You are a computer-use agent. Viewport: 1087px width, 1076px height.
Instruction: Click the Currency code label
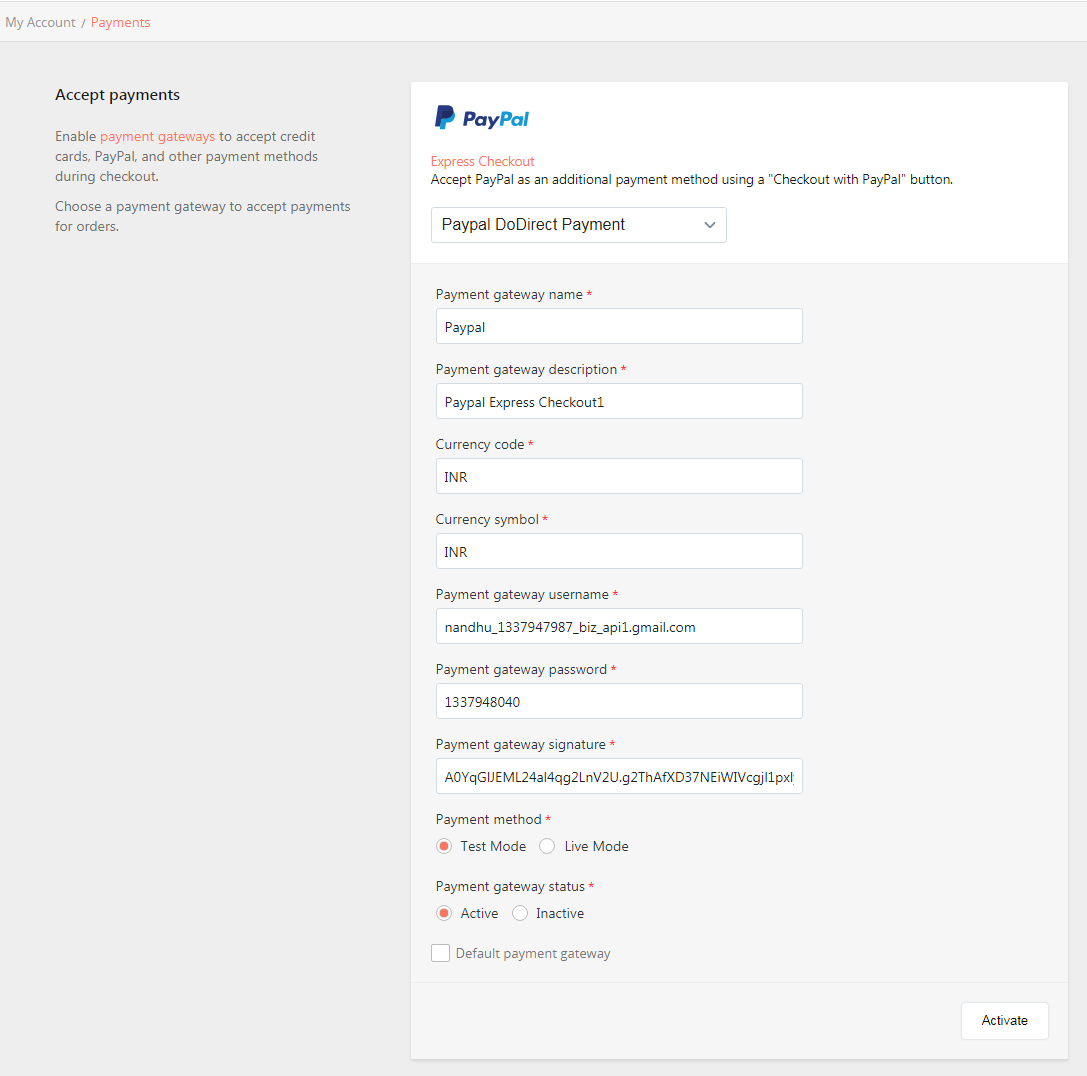tap(480, 444)
